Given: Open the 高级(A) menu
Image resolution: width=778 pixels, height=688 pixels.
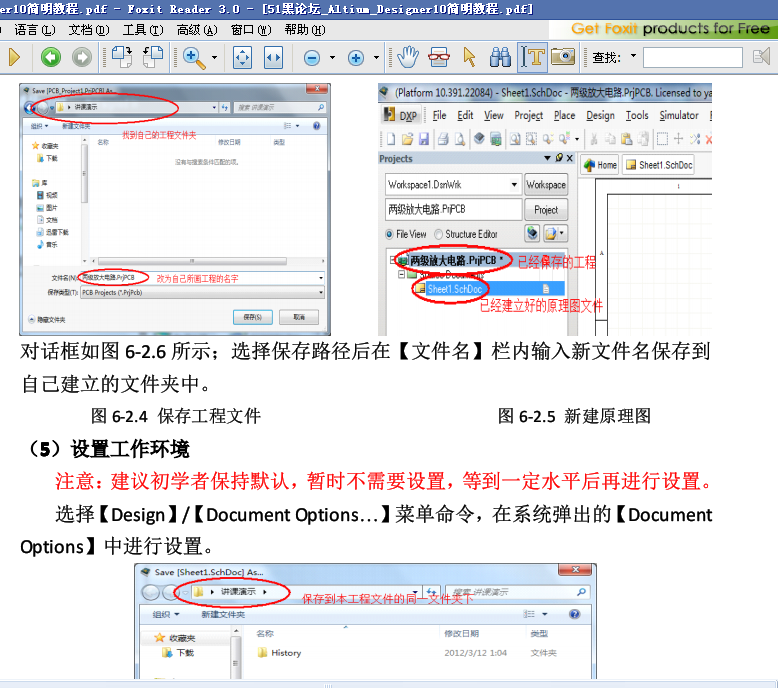Looking at the screenshot, I should tap(197, 30).
